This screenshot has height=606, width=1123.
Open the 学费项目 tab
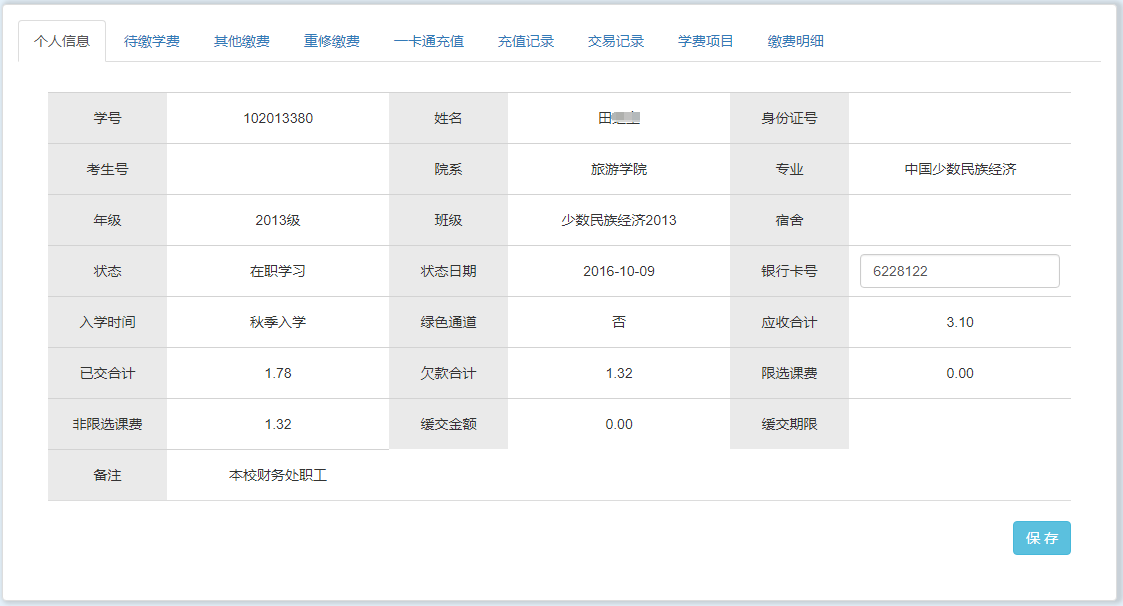coord(706,41)
